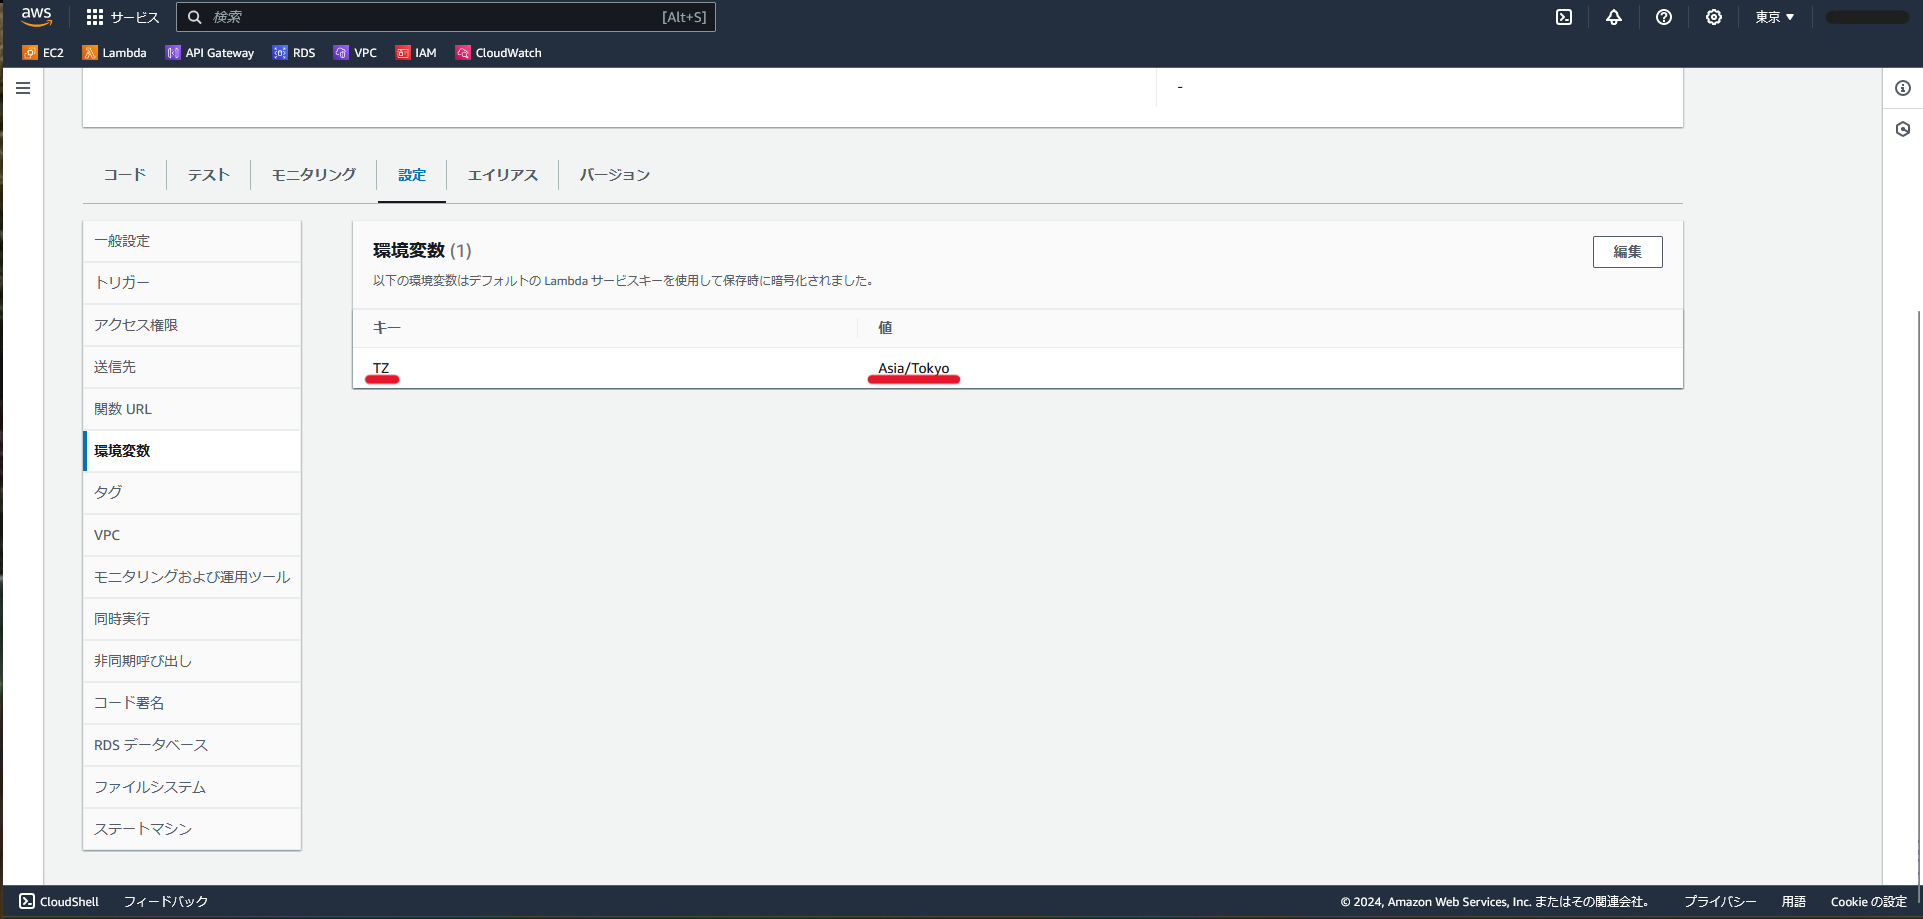Open 非同期呼び出し in side menu
1923x919 pixels.
192,661
